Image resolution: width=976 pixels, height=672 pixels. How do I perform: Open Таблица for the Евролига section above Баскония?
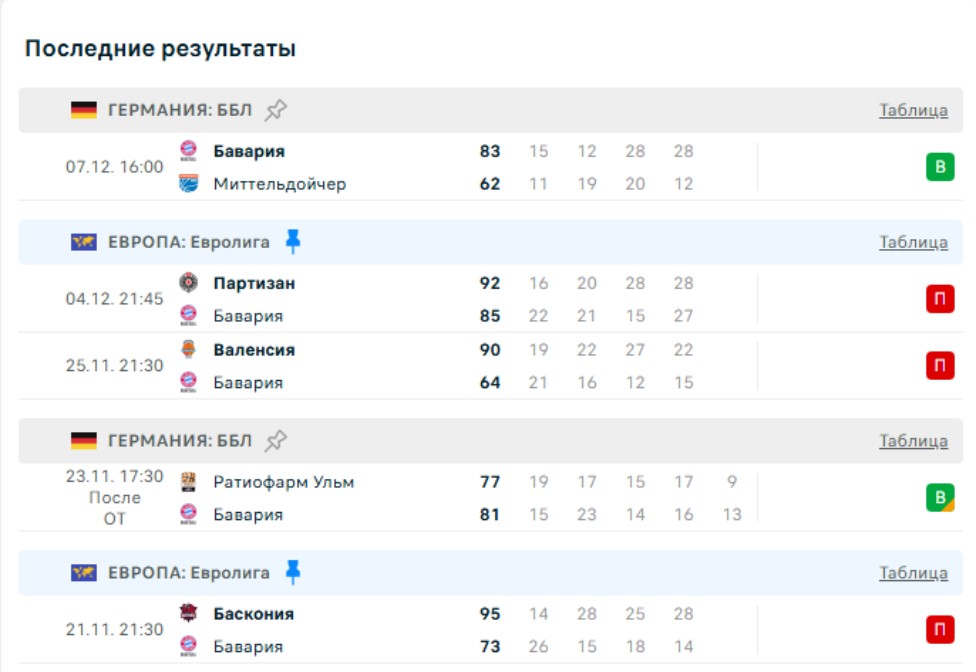click(913, 573)
